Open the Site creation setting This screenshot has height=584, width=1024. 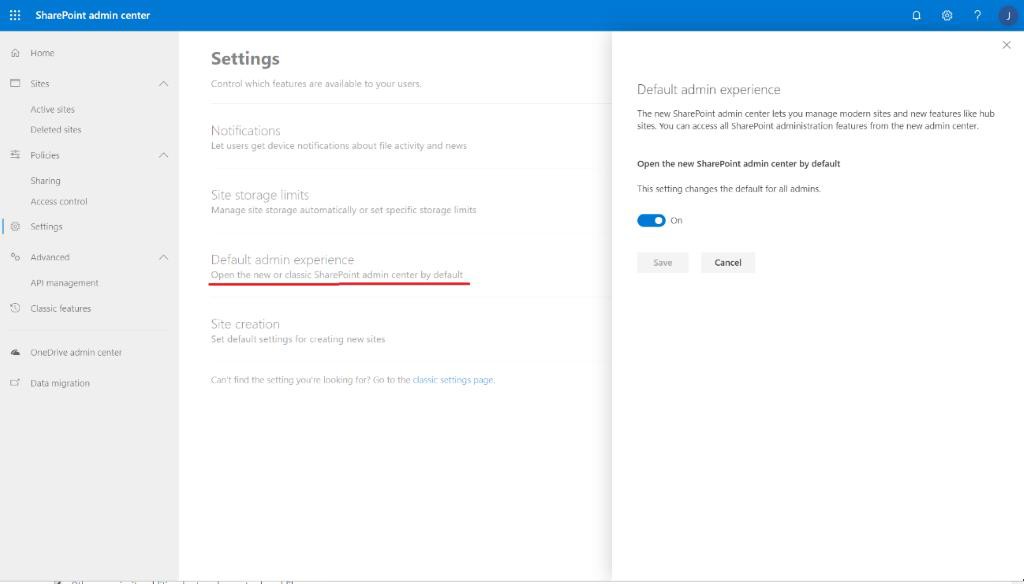click(x=245, y=324)
